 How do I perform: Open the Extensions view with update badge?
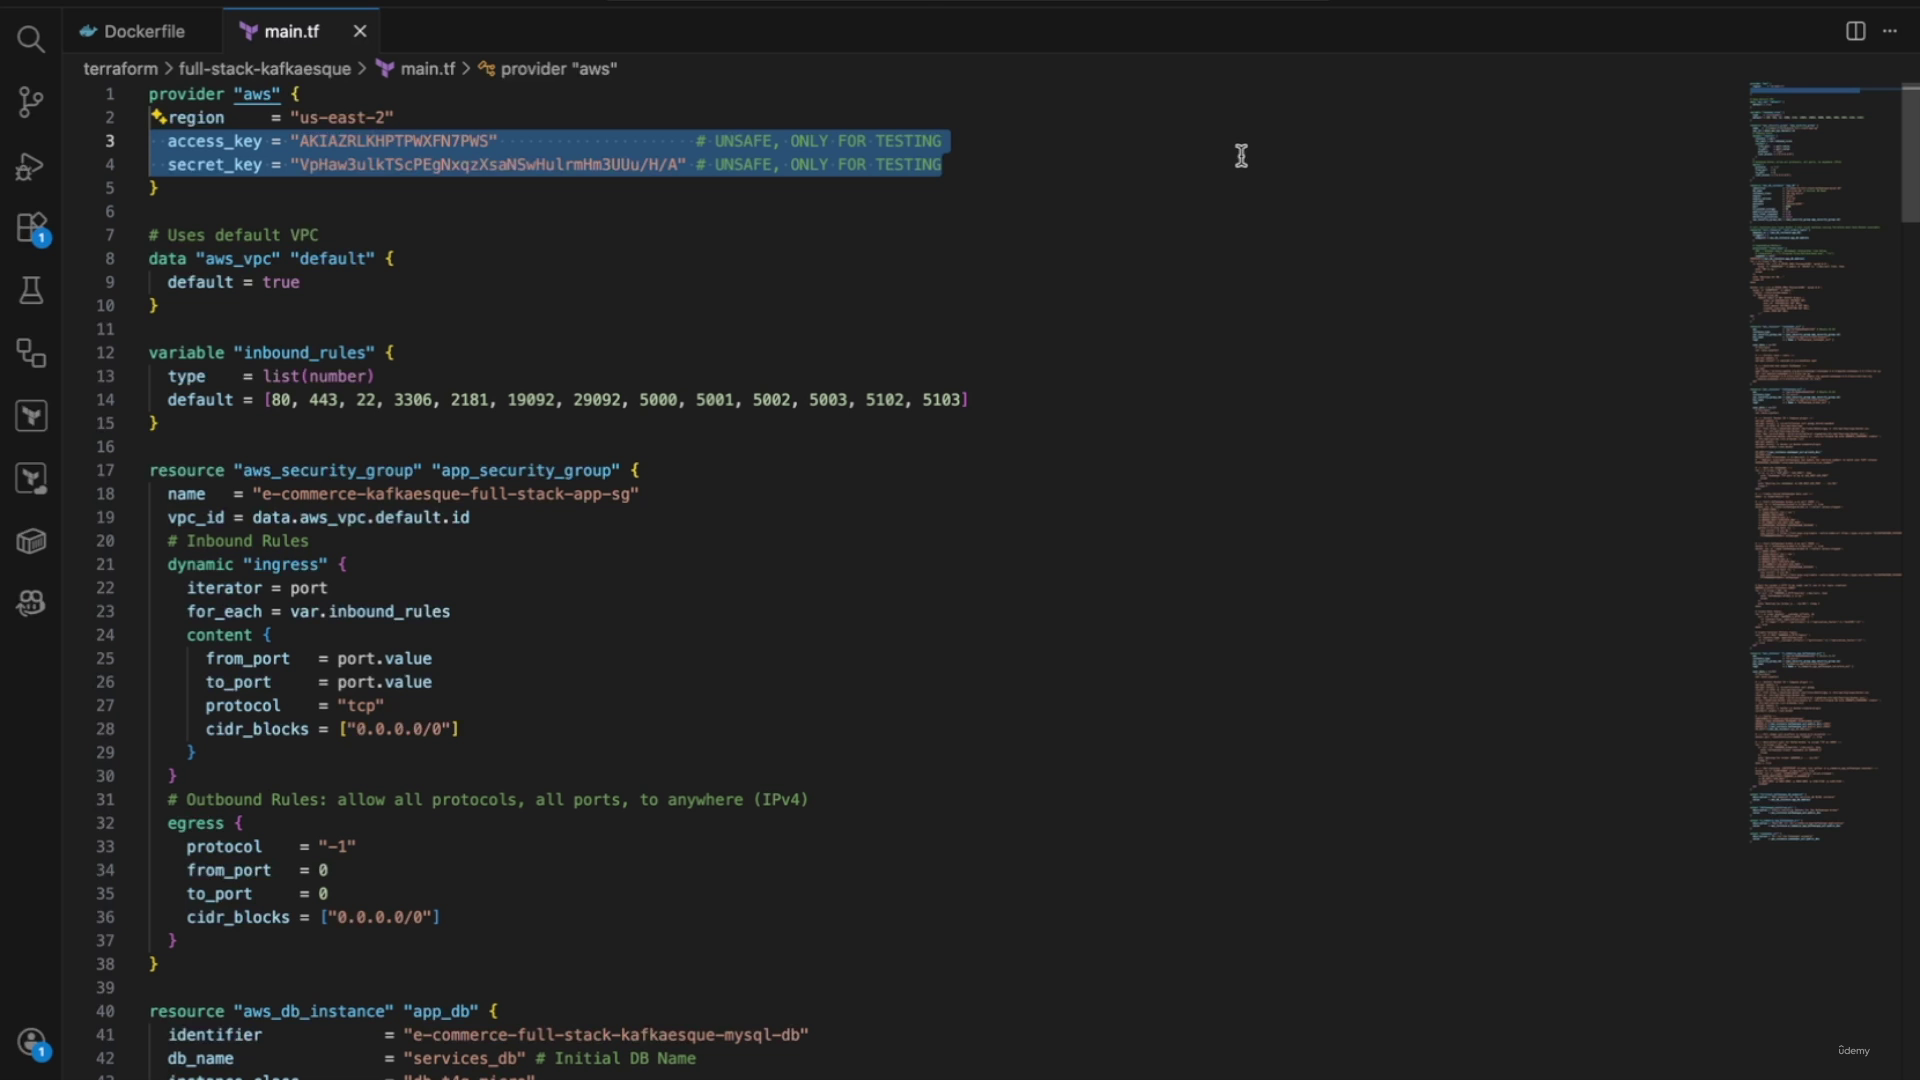coord(31,228)
